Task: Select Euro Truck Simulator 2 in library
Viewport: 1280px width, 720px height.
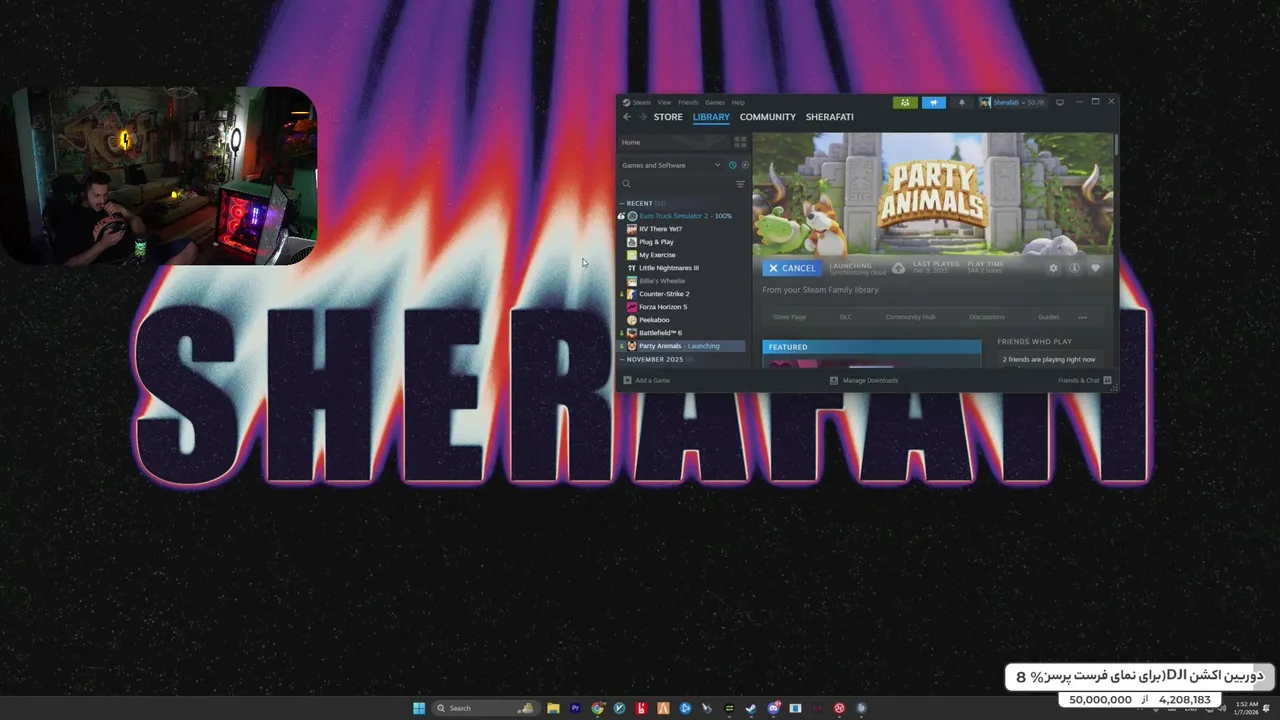Action: click(x=683, y=216)
